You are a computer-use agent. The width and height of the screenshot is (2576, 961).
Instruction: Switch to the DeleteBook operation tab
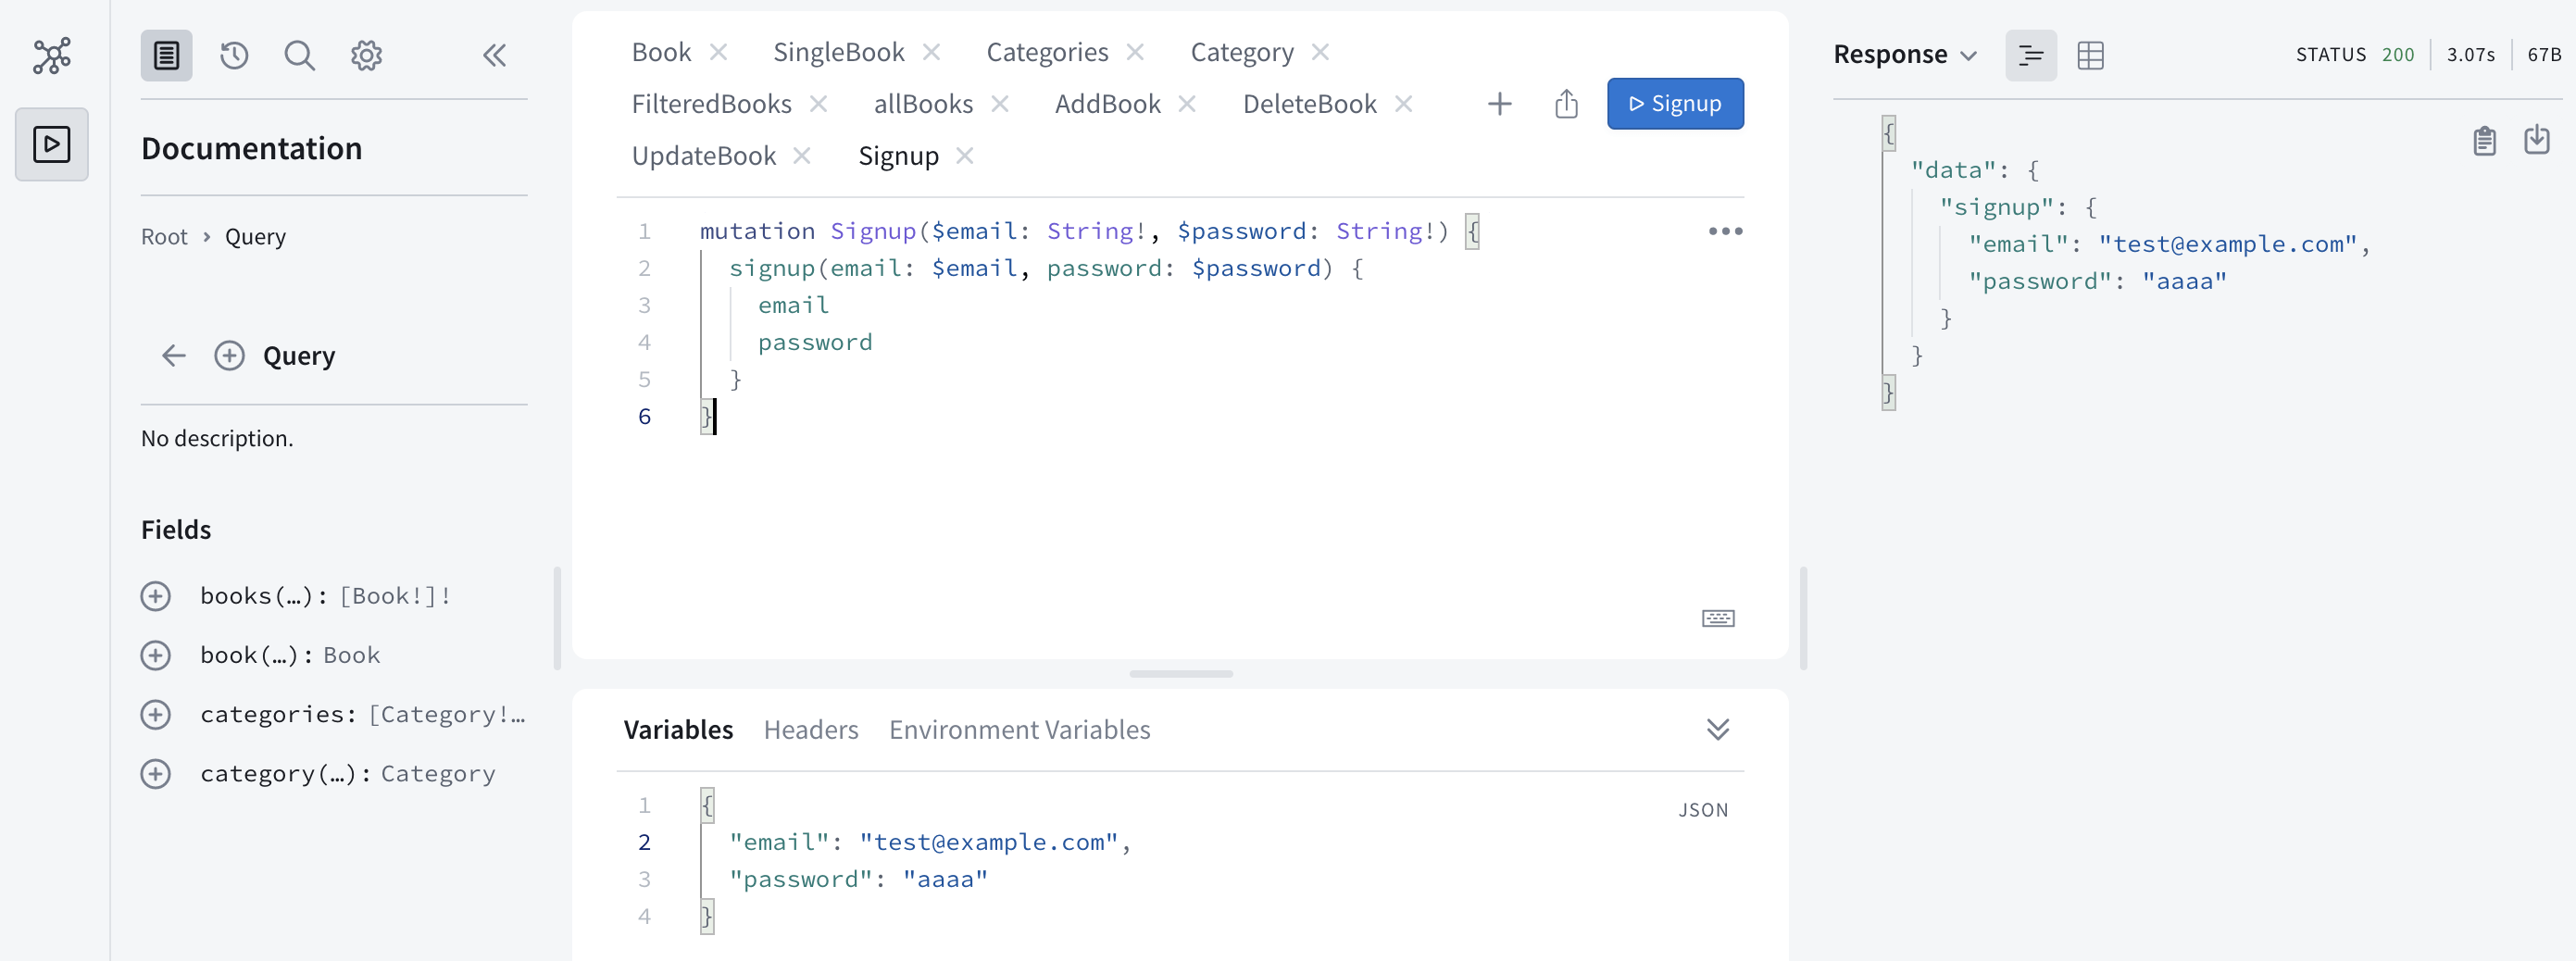(1309, 104)
